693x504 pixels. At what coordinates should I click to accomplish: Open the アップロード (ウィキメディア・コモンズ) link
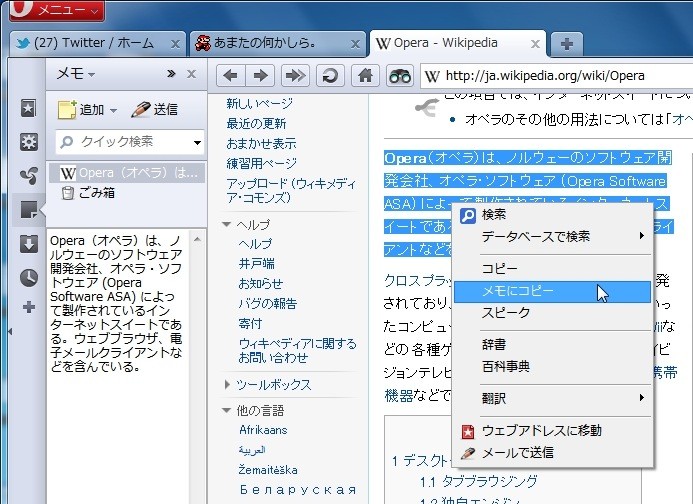click(291, 190)
